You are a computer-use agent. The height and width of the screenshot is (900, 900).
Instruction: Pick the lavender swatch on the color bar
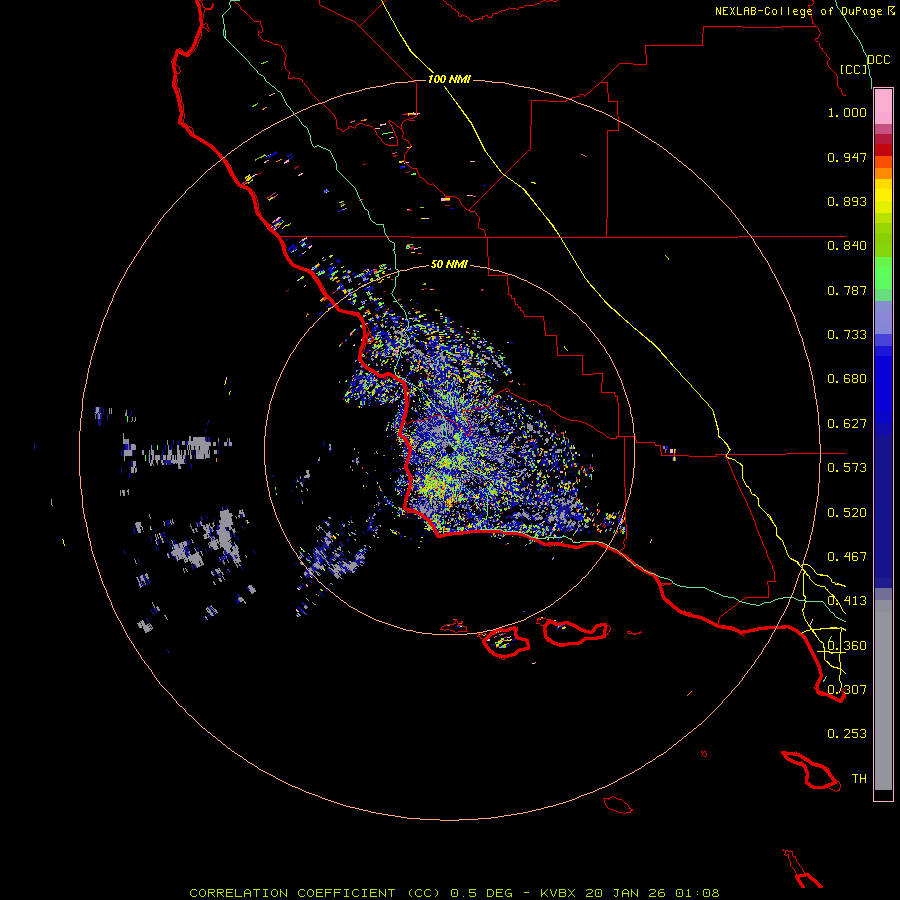(x=883, y=317)
